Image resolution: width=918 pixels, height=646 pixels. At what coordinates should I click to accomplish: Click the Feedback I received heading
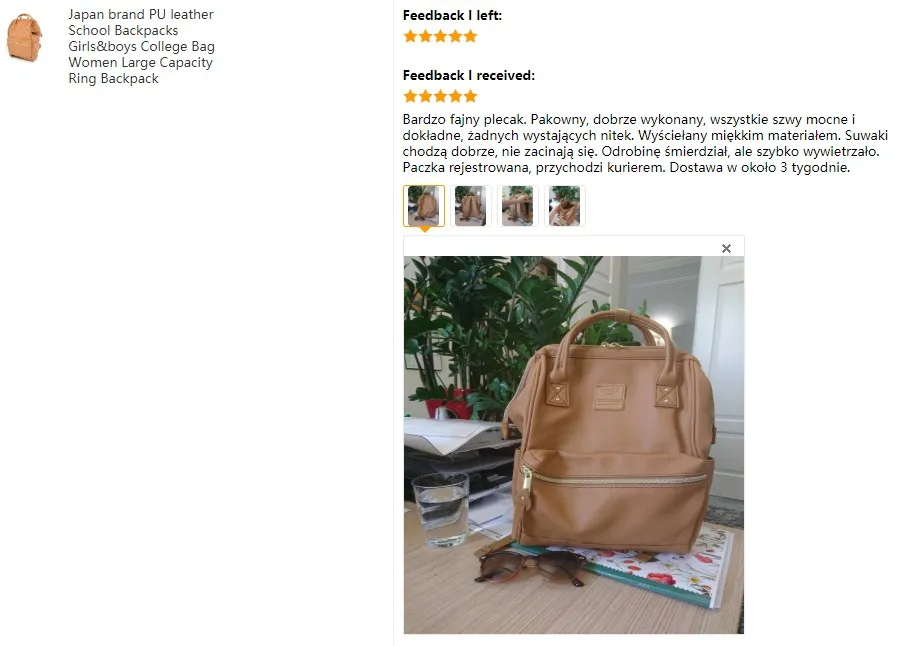[x=468, y=76]
